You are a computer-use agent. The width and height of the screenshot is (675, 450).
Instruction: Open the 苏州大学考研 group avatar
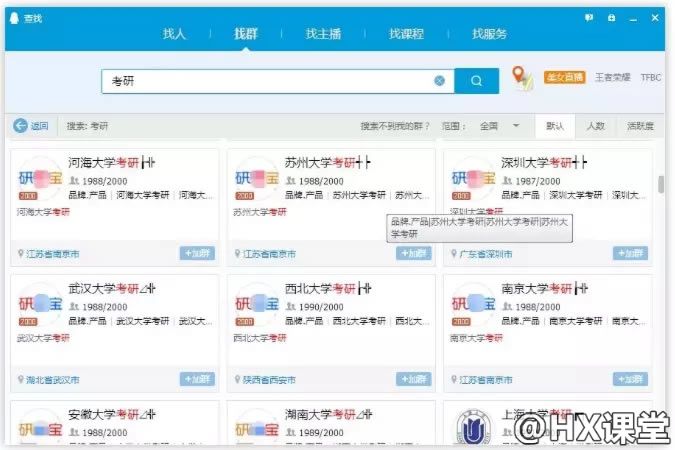[257, 178]
